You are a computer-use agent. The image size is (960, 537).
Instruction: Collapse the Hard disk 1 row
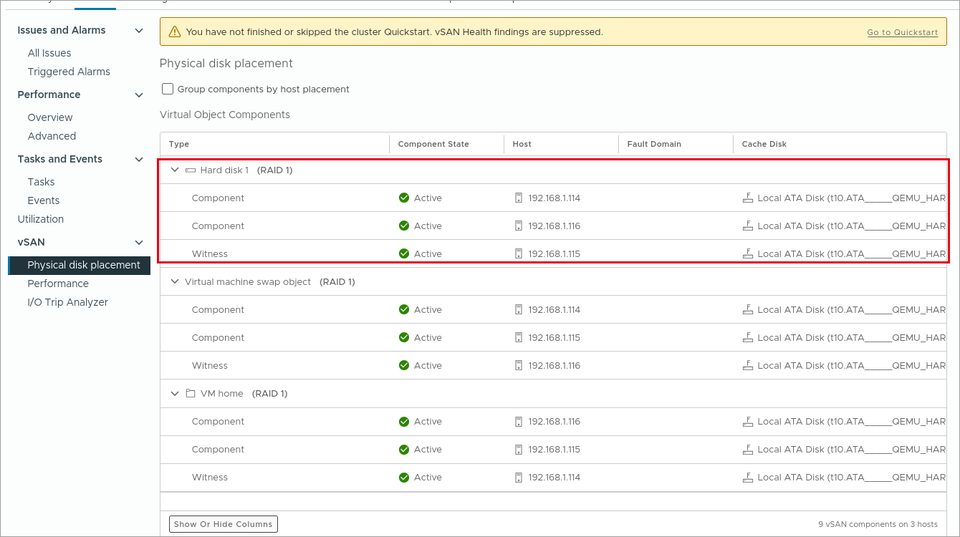tap(174, 170)
